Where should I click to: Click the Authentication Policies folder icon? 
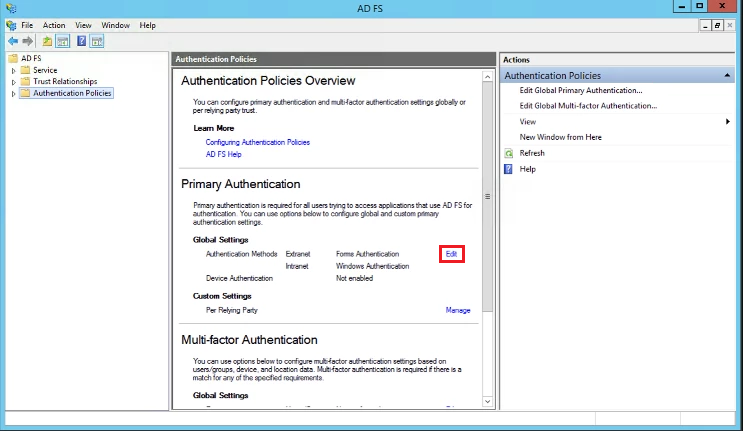25,93
